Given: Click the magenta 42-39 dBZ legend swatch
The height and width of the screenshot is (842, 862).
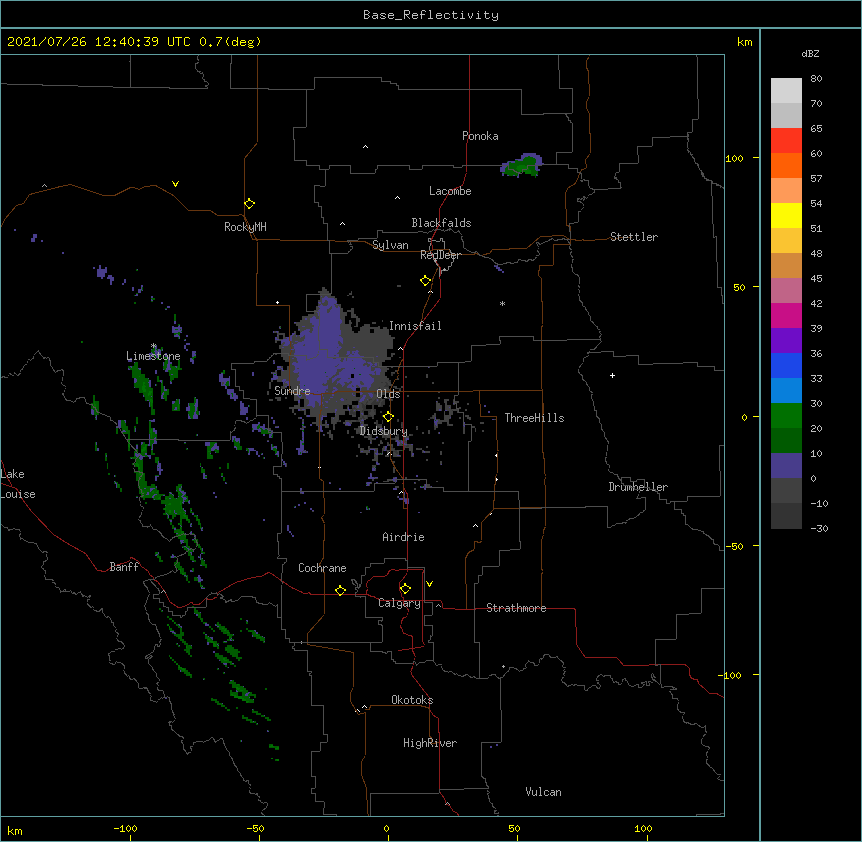Looking at the screenshot, I should click(x=786, y=315).
